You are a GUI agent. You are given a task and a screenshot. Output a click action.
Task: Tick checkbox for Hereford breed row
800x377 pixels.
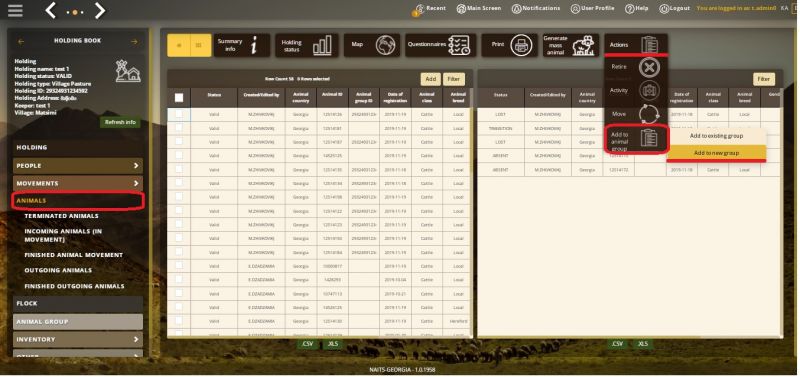(179, 321)
